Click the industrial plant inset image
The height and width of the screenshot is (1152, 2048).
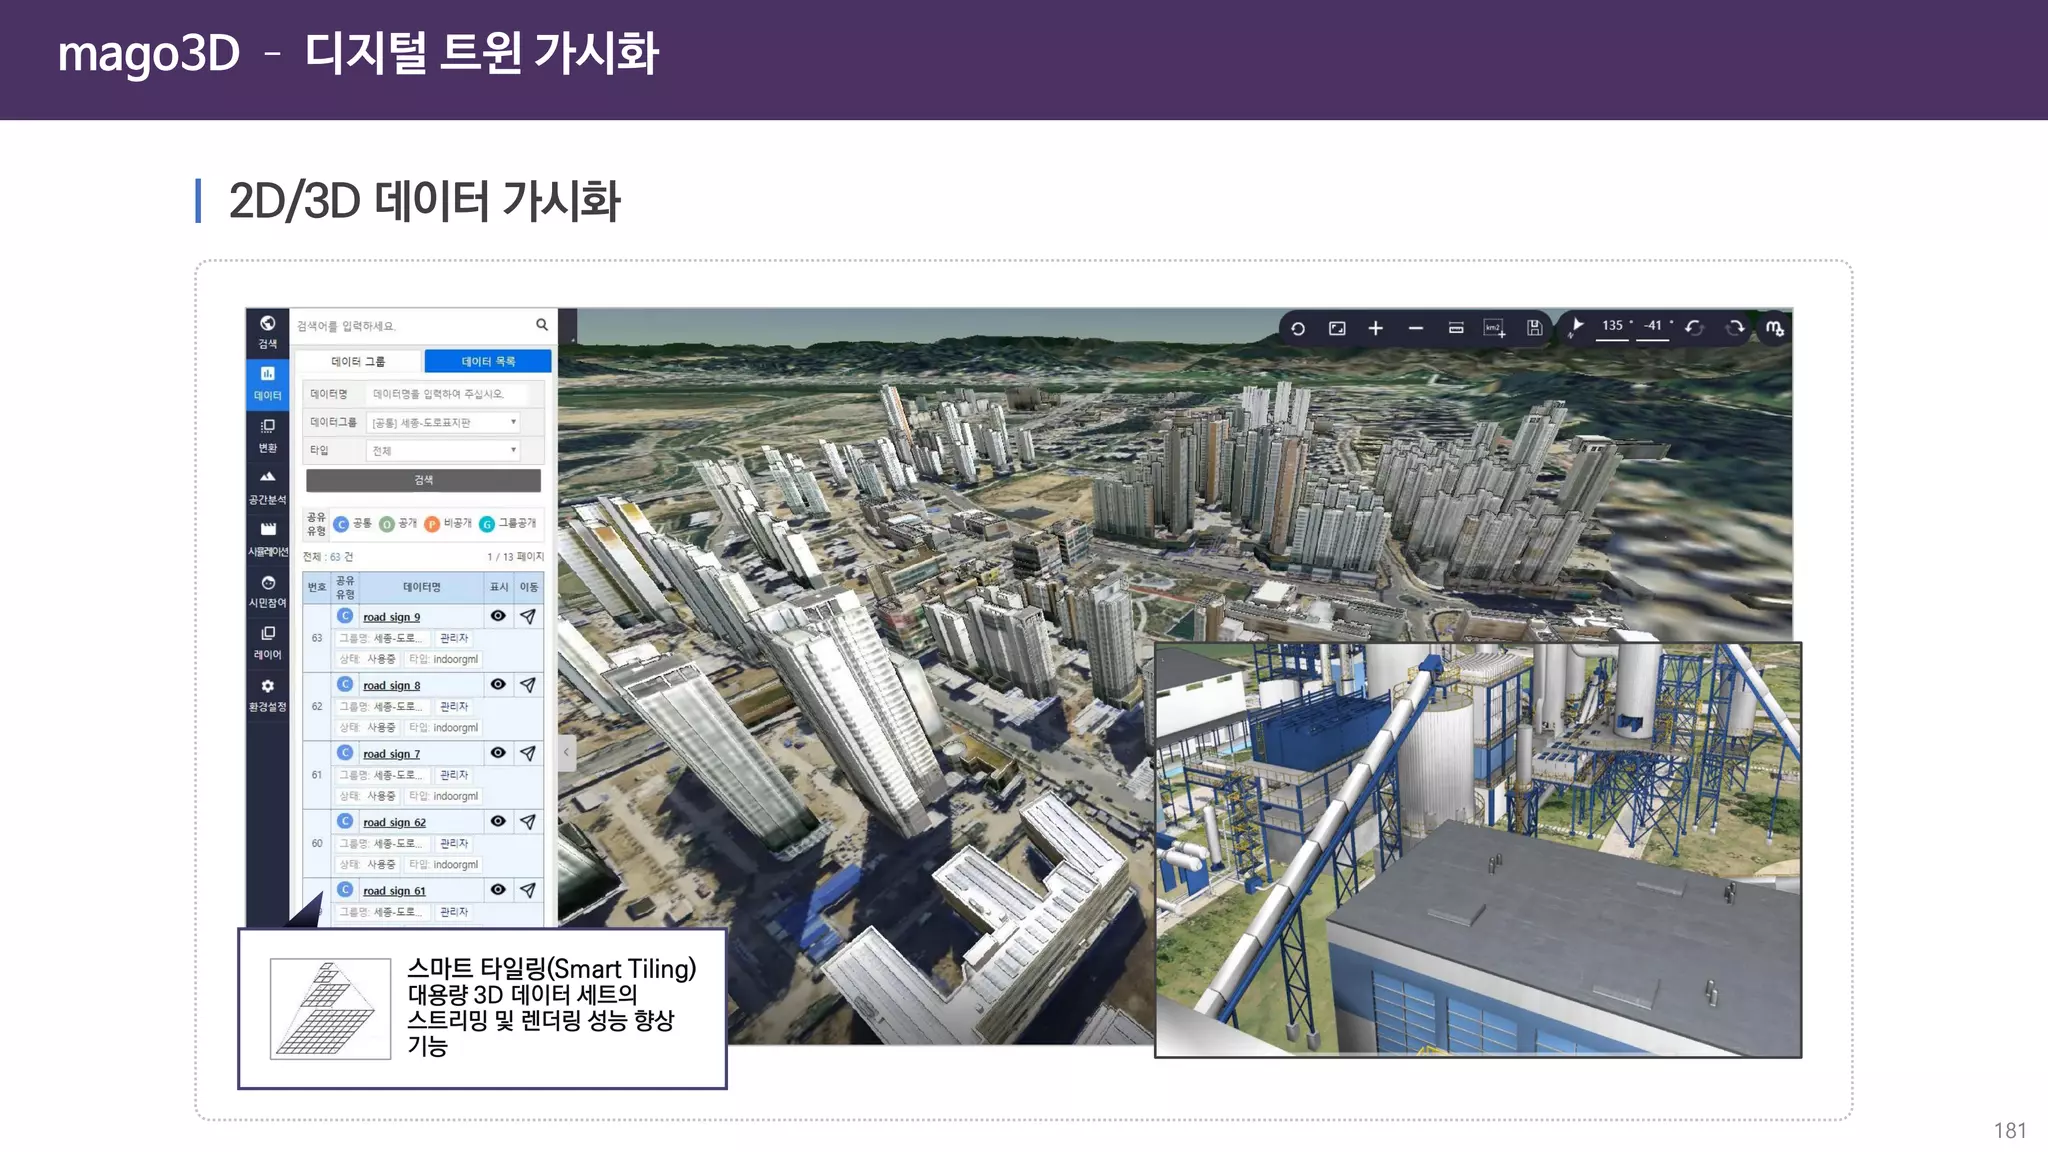(x=1478, y=850)
